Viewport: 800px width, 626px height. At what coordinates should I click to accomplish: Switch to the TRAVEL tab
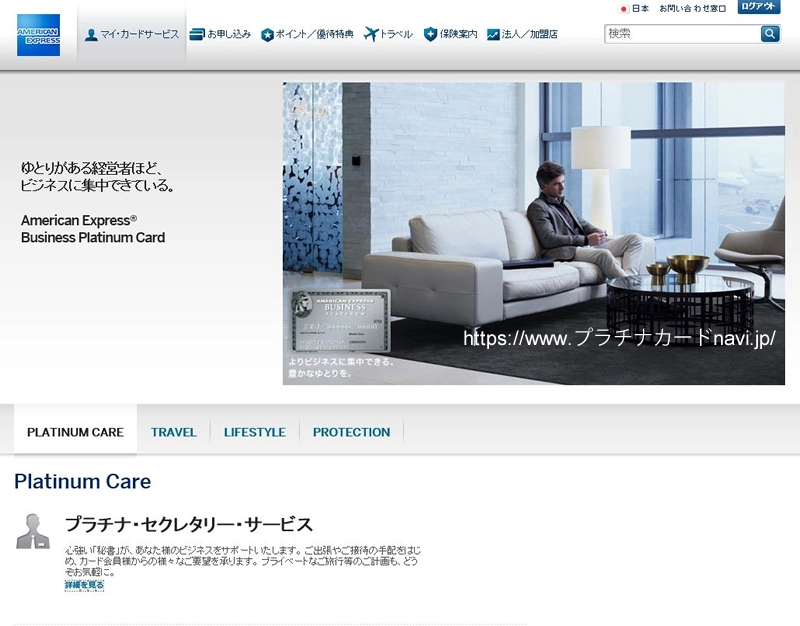pos(174,432)
